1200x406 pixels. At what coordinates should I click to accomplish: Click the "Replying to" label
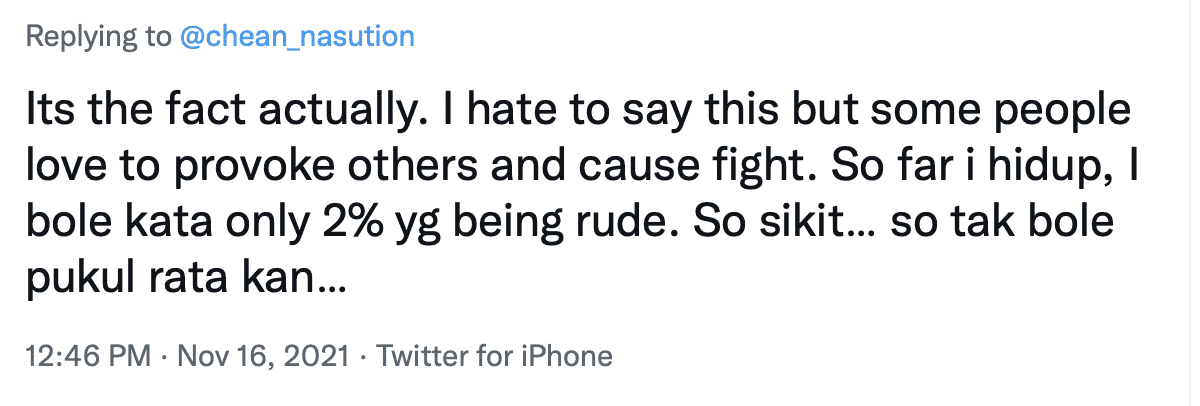pos(98,38)
